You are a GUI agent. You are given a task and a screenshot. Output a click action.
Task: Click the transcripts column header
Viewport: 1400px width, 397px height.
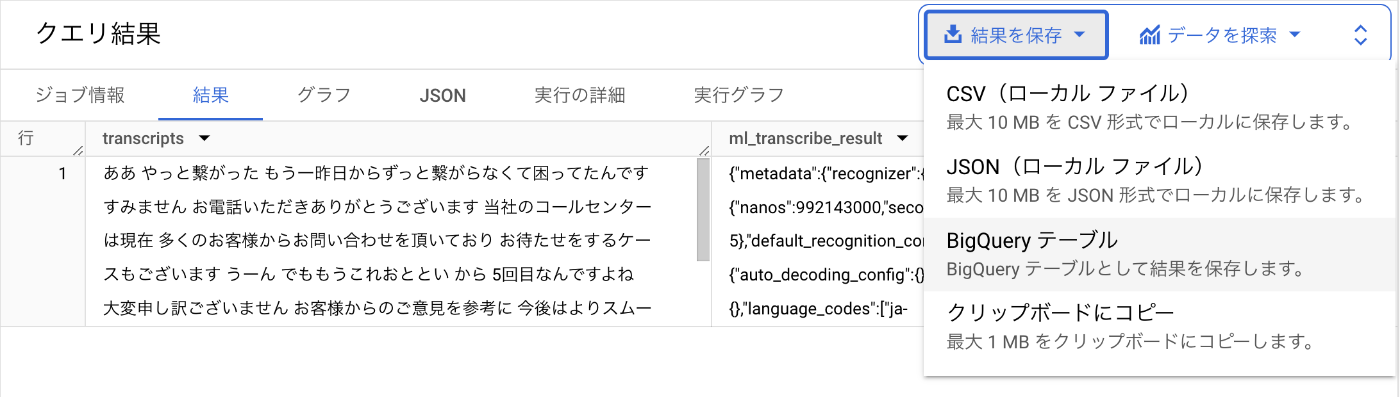point(144,138)
